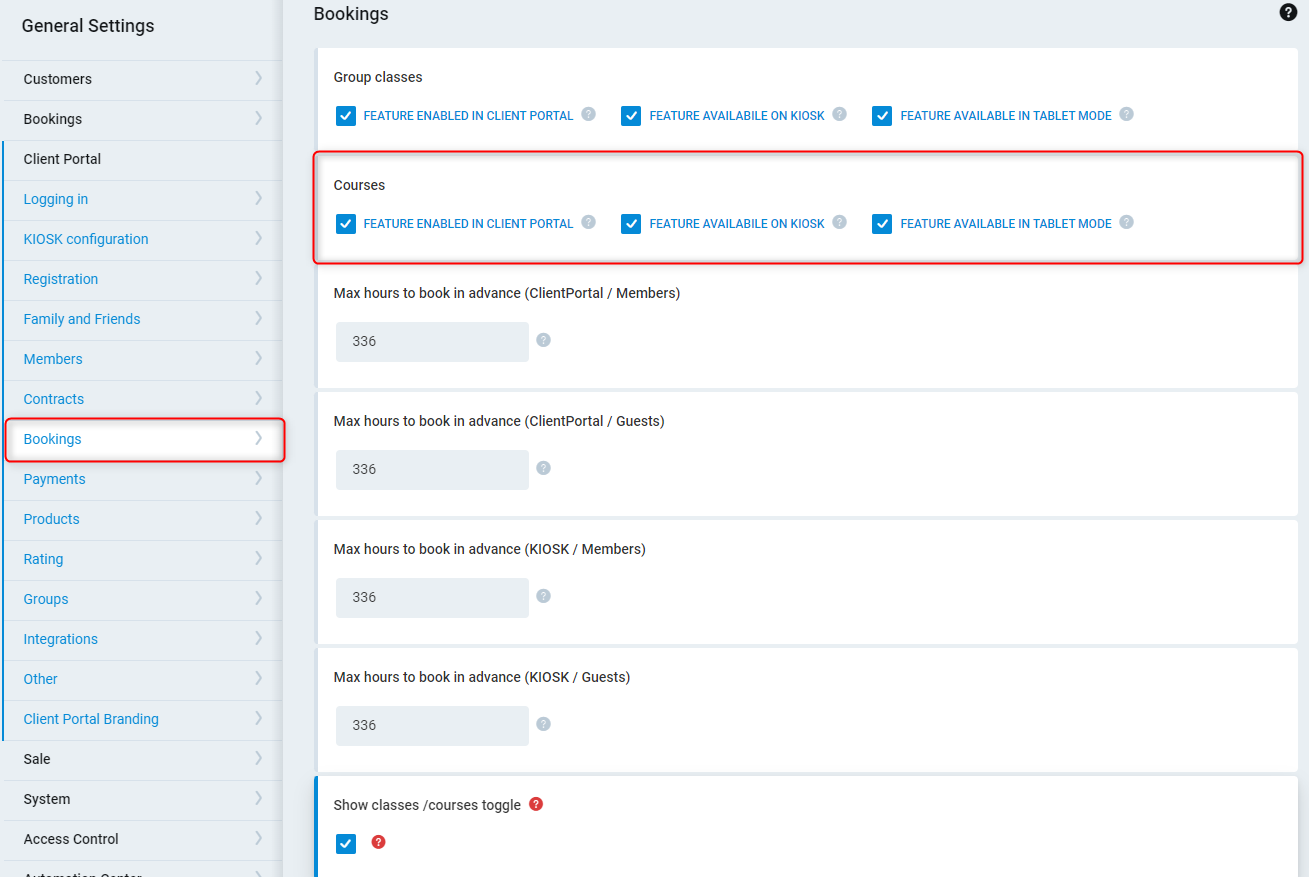Click Max hours field for ClientPortal Guests
This screenshot has height=877, width=1309.
432,469
